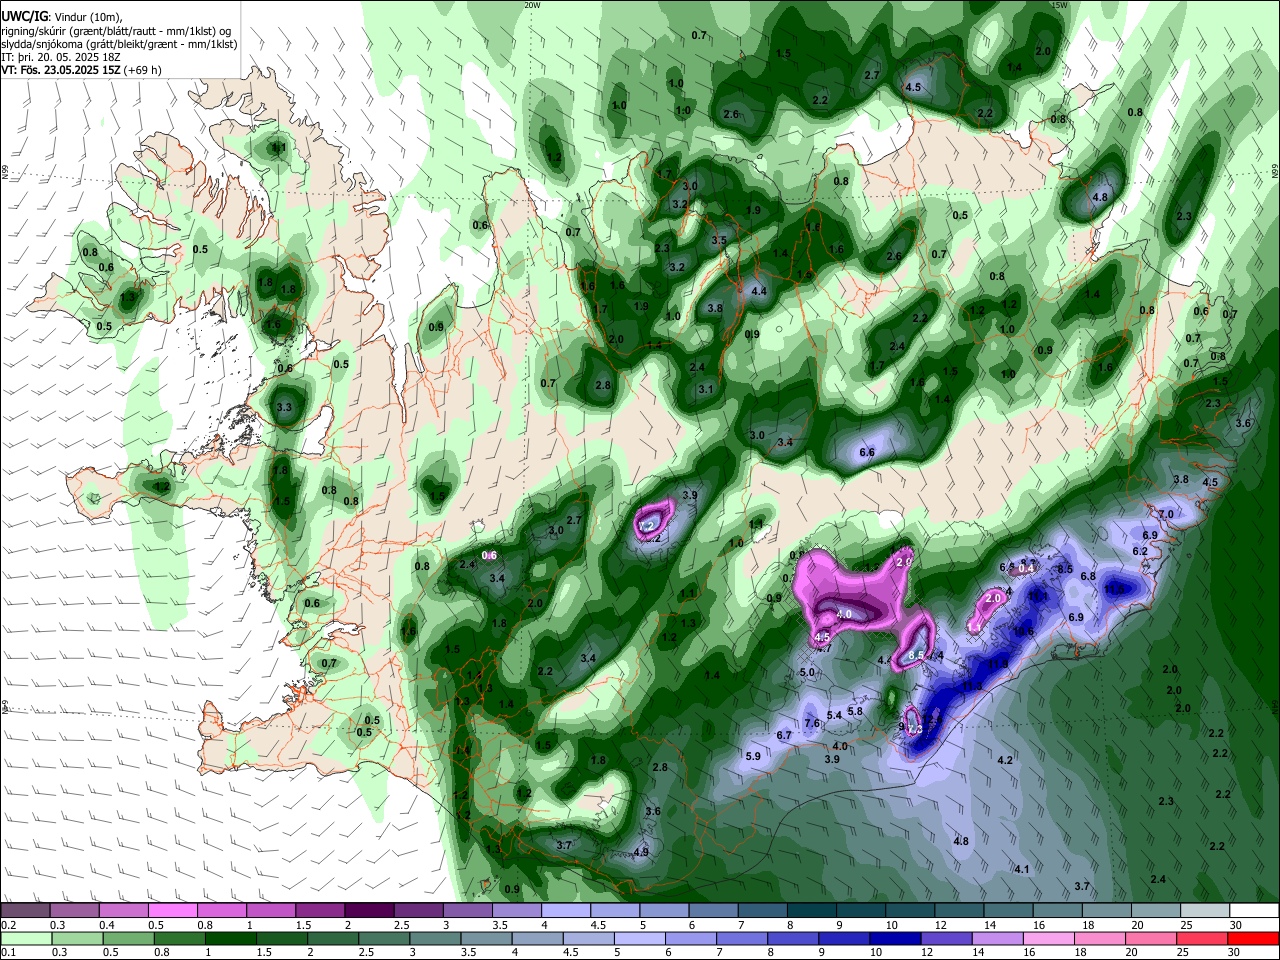Click the '7.0' value on east coast
The image size is (1280, 960).
(1166, 514)
